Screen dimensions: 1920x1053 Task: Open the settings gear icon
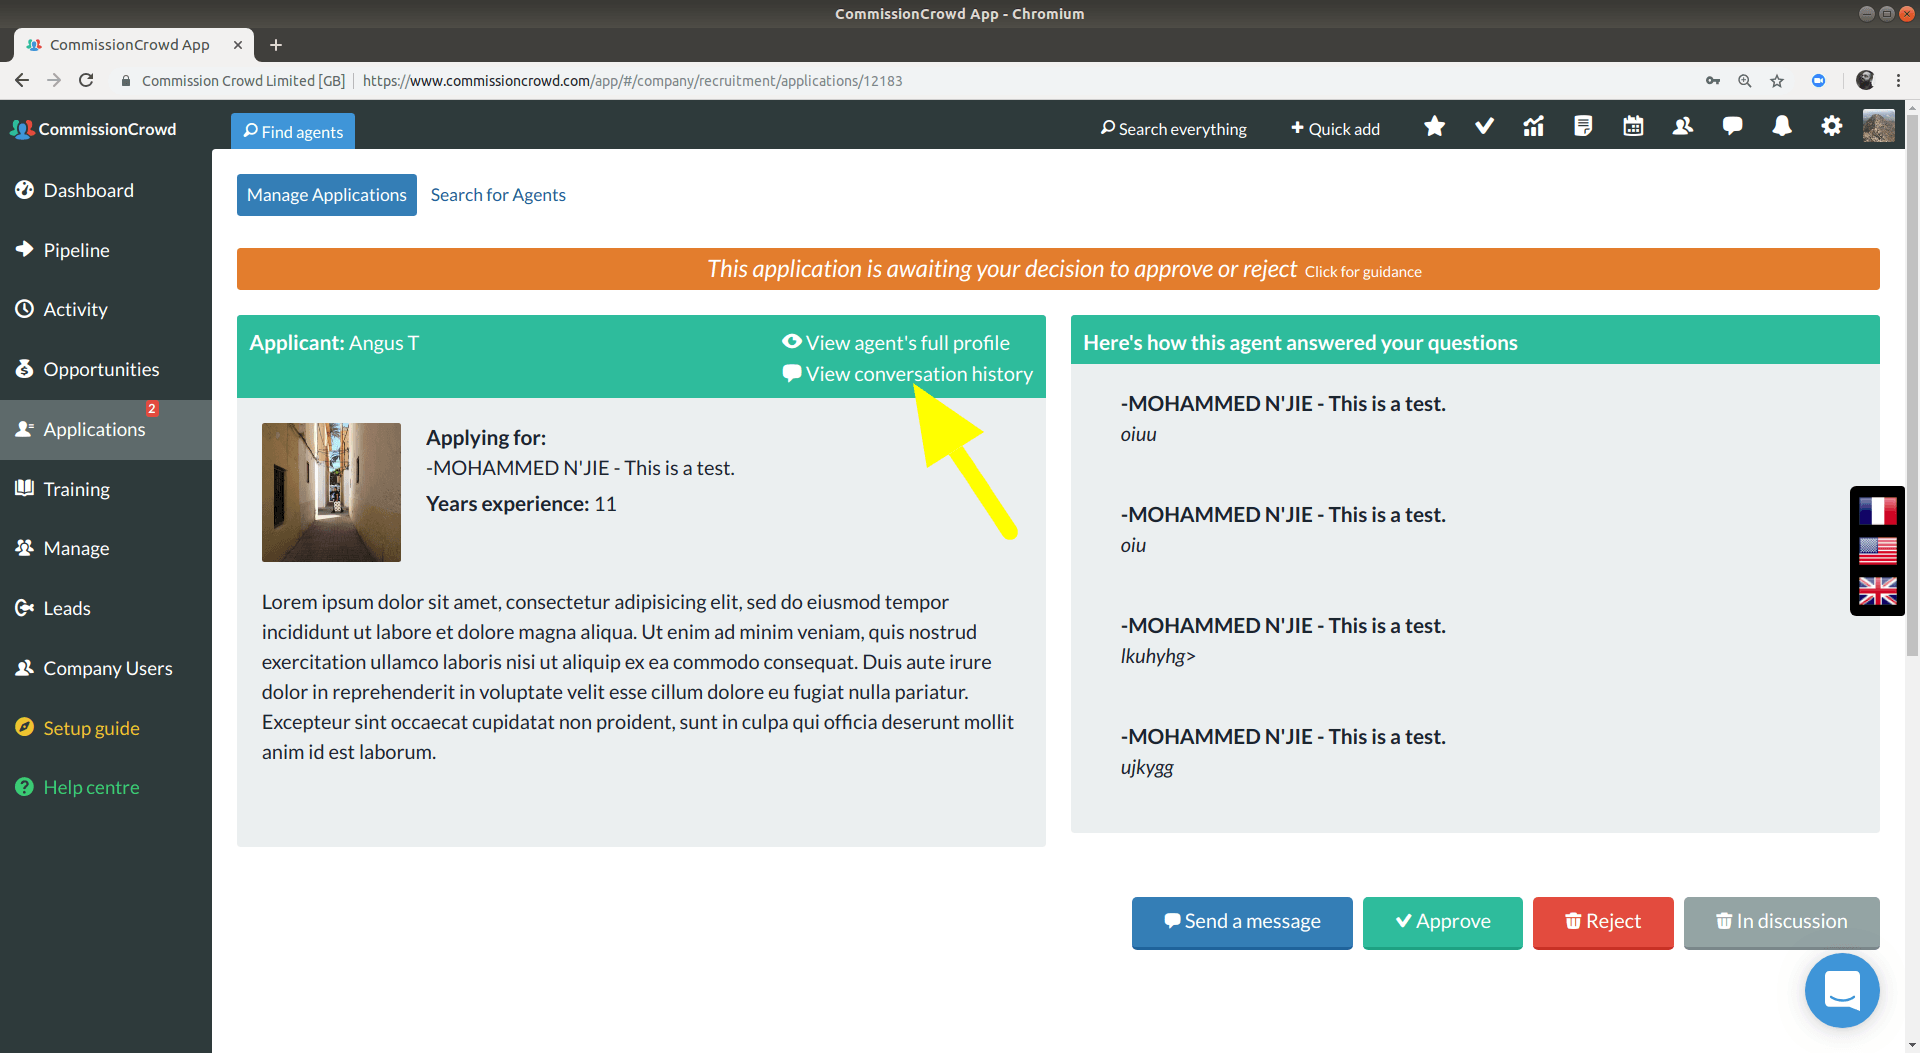(1831, 127)
